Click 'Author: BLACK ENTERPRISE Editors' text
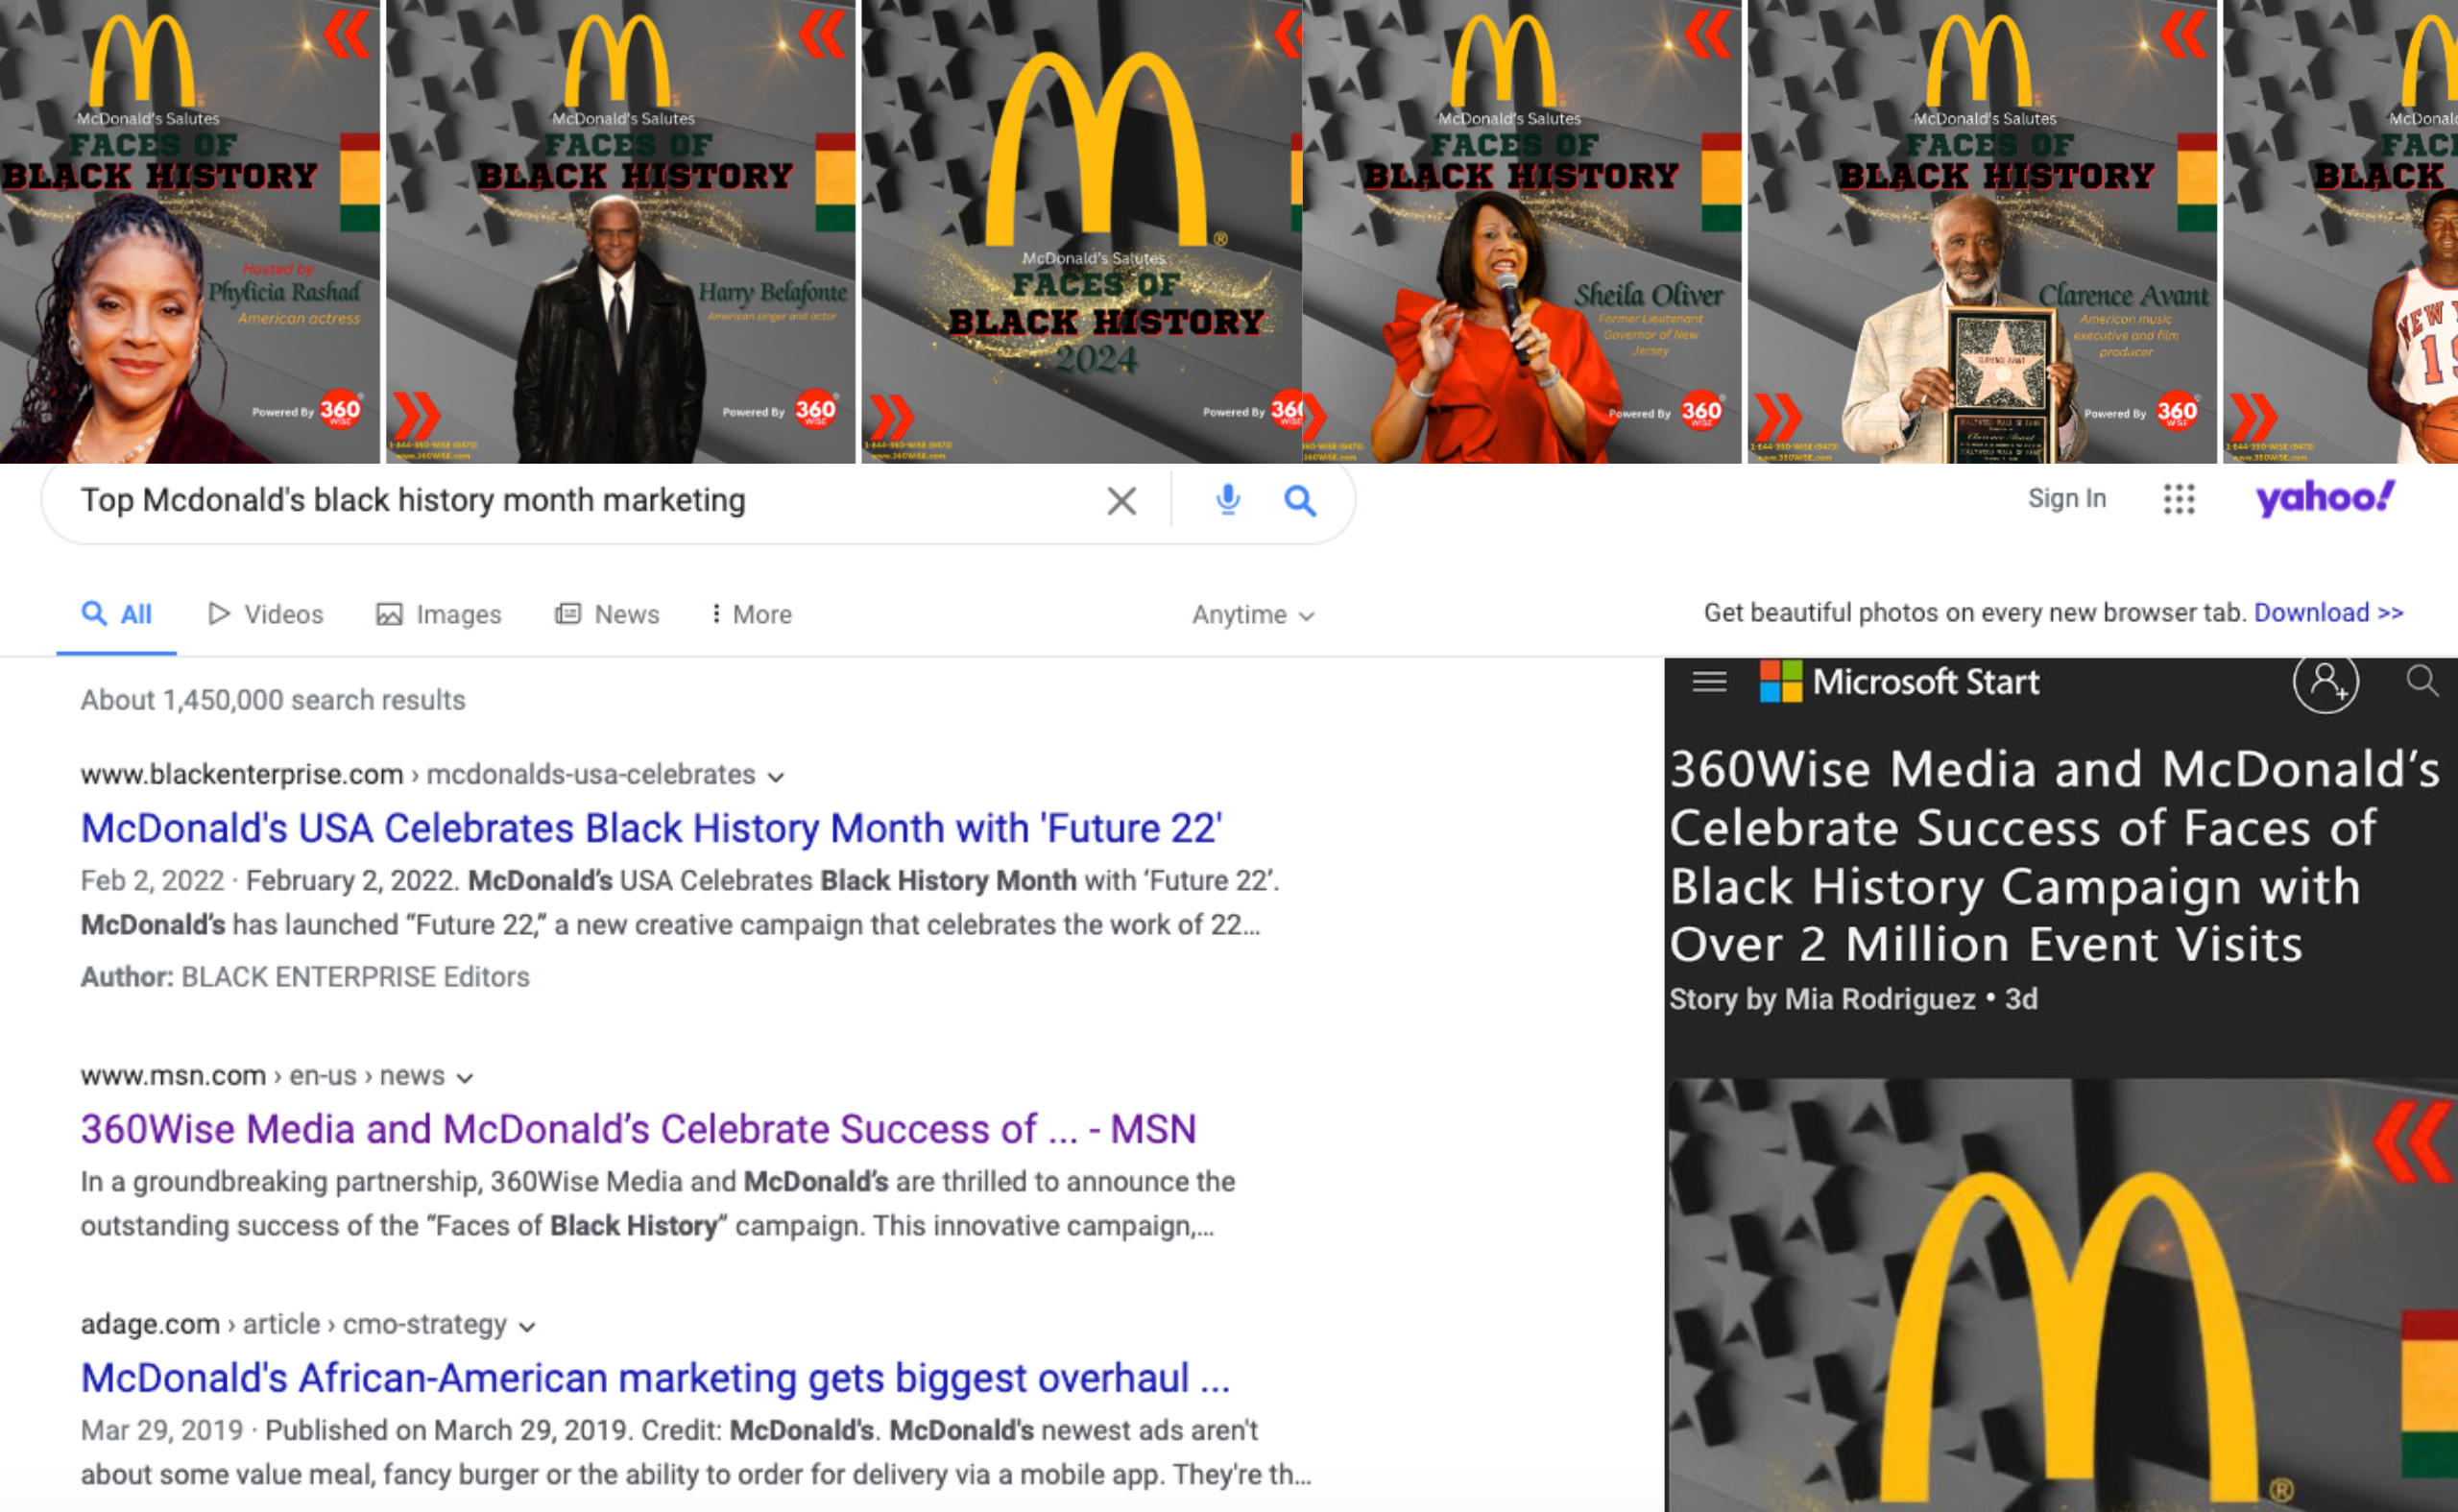The width and height of the screenshot is (2458, 1512). pos(305,977)
